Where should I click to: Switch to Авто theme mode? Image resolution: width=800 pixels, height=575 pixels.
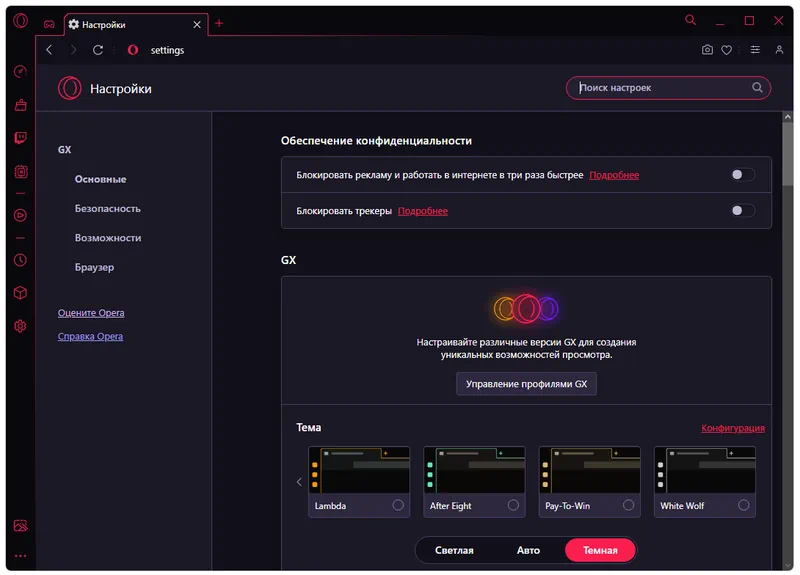(528, 551)
